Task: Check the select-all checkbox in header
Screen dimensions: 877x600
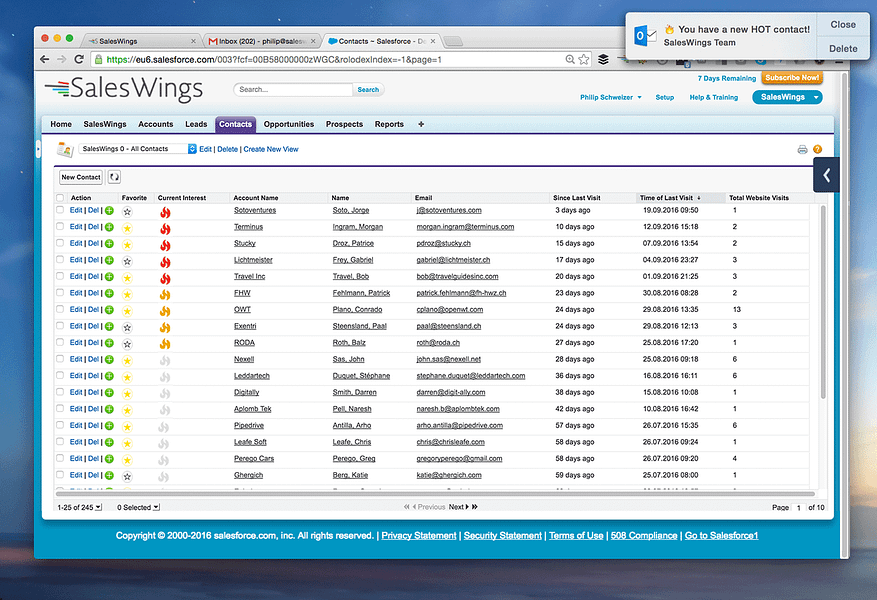Action: tap(60, 198)
